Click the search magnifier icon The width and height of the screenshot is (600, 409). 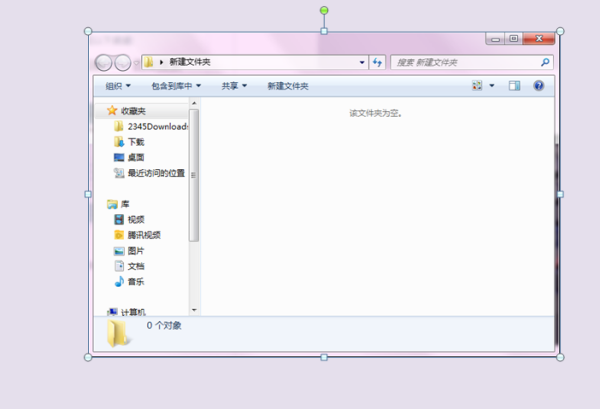[x=545, y=62]
